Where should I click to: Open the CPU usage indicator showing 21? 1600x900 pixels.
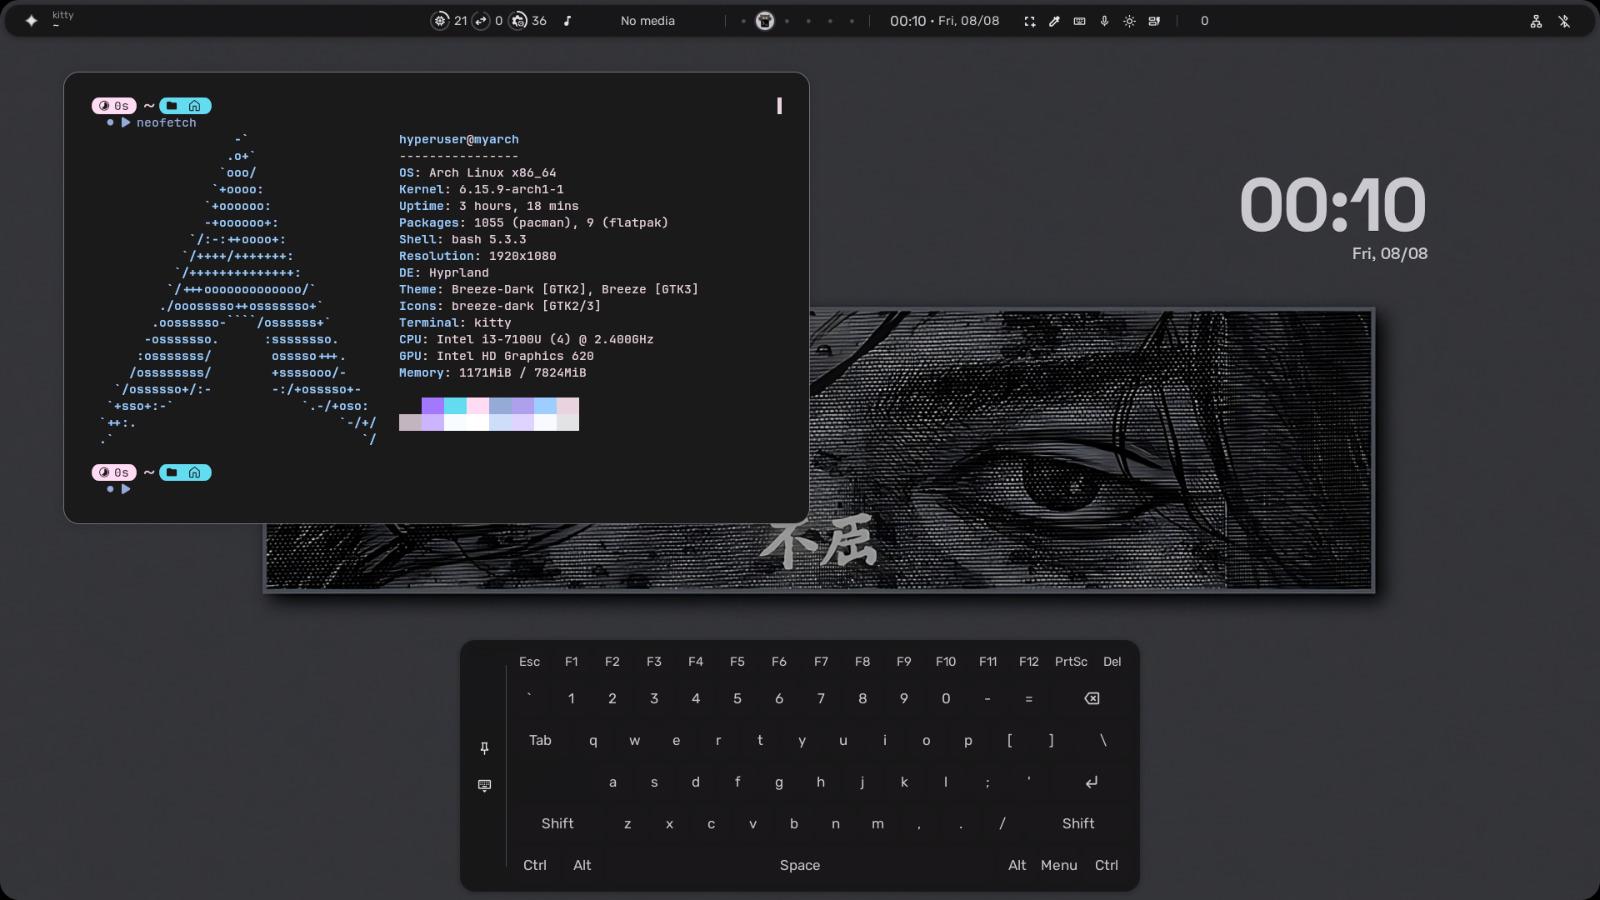point(449,20)
